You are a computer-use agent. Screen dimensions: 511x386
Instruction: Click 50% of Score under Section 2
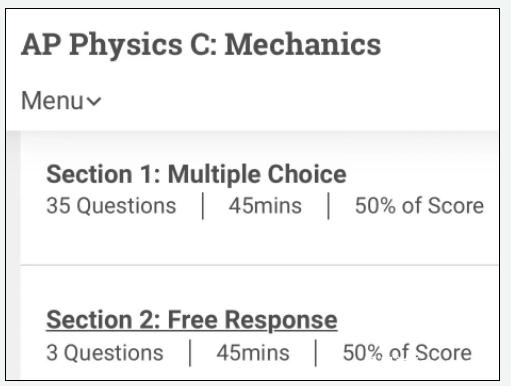click(x=407, y=353)
